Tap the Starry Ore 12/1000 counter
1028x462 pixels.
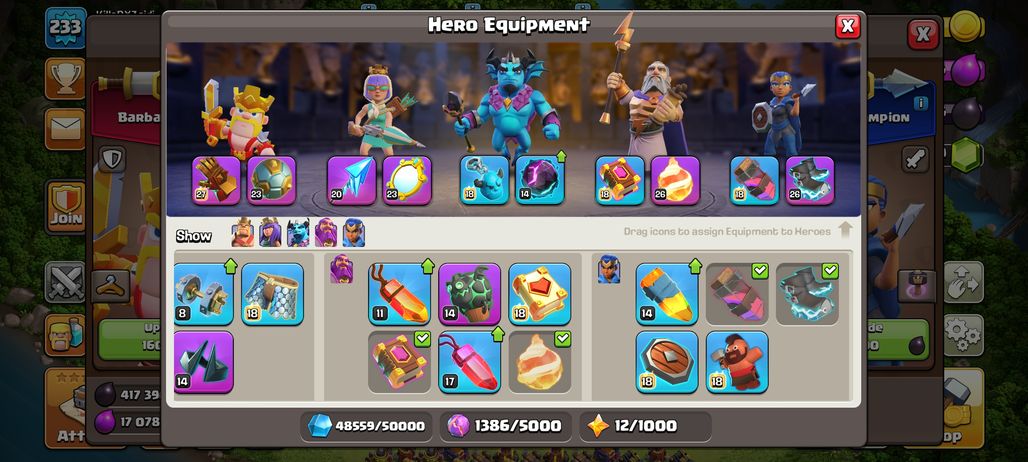tap(645, 427)
